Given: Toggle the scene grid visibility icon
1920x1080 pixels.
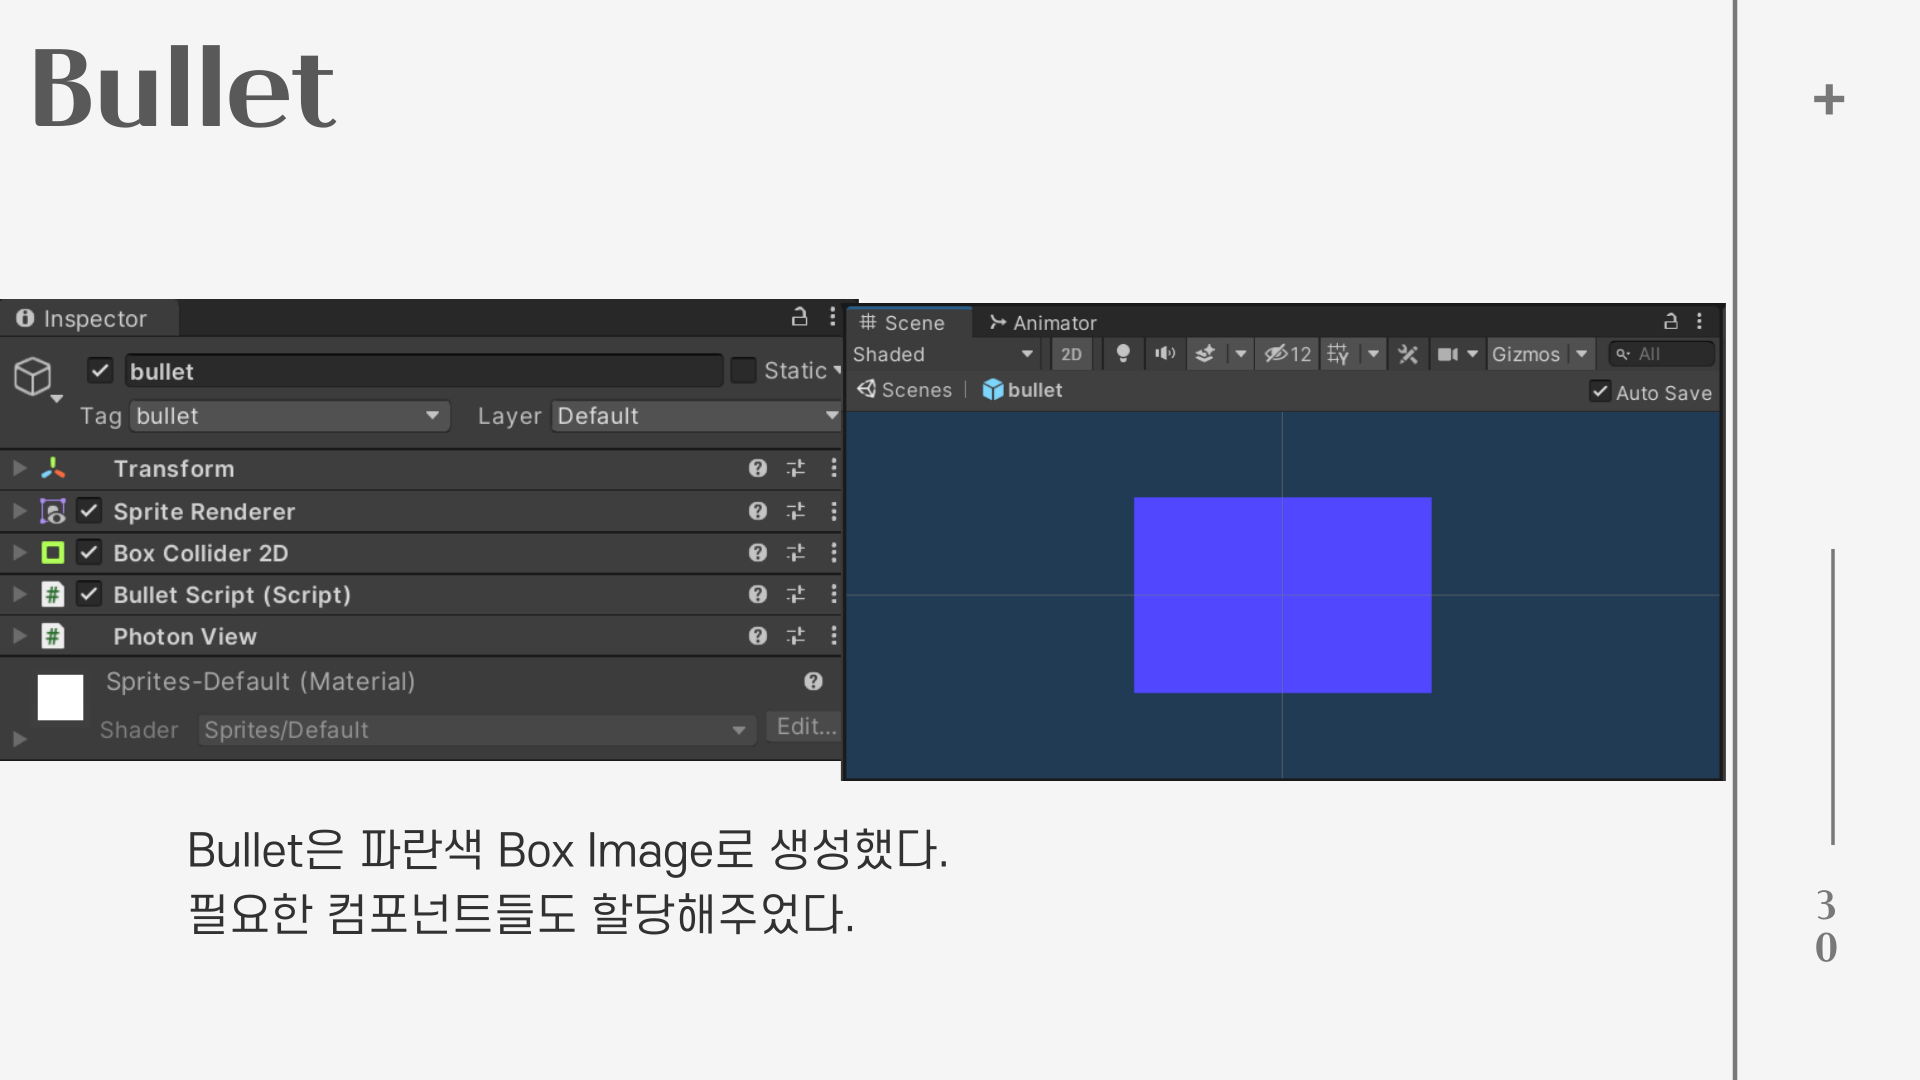Looking at the screenshot, I should 1338,354.
